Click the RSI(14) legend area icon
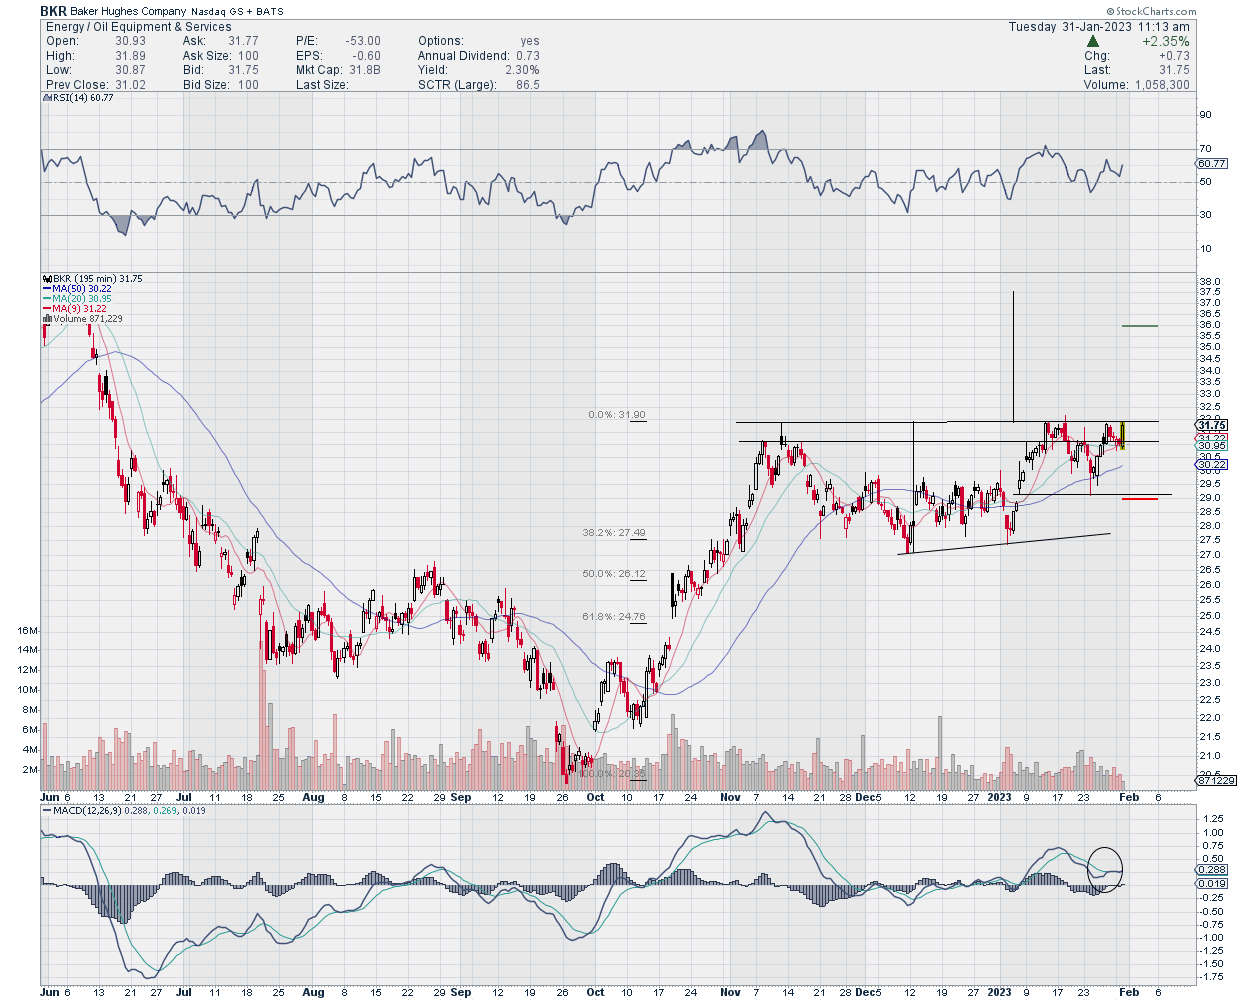Image resolution: width=1240 pixels, height=1001 pixels. (x=45, y=98)
